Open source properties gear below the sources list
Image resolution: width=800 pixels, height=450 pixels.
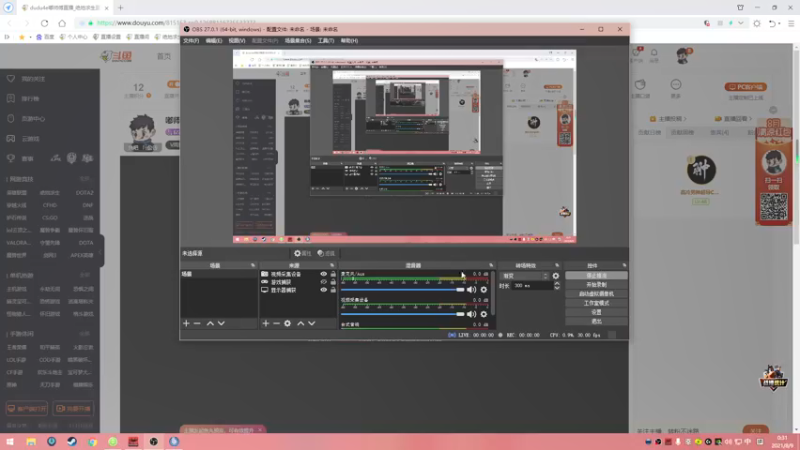288,323
